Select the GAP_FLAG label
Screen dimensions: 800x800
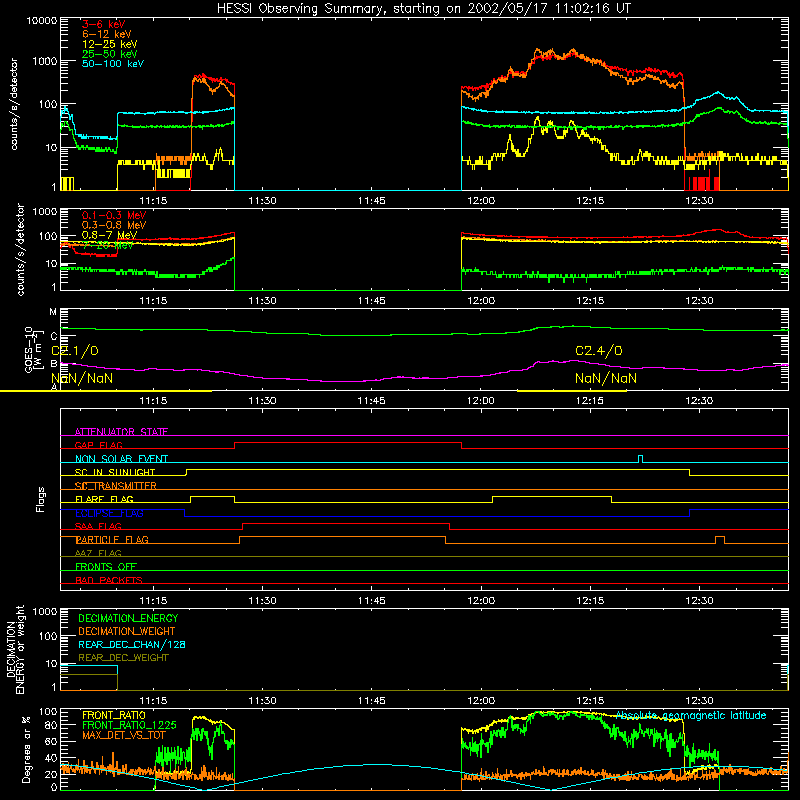(98, 445)
